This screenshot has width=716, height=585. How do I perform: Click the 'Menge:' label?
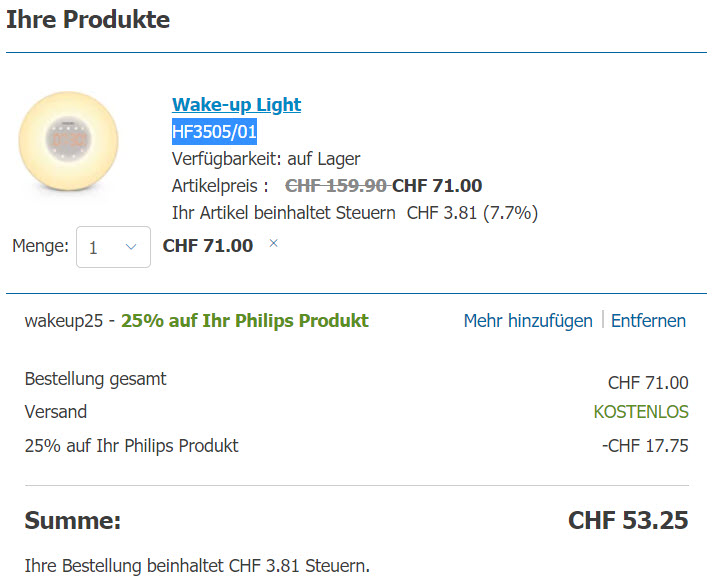(x=40, y=246)
